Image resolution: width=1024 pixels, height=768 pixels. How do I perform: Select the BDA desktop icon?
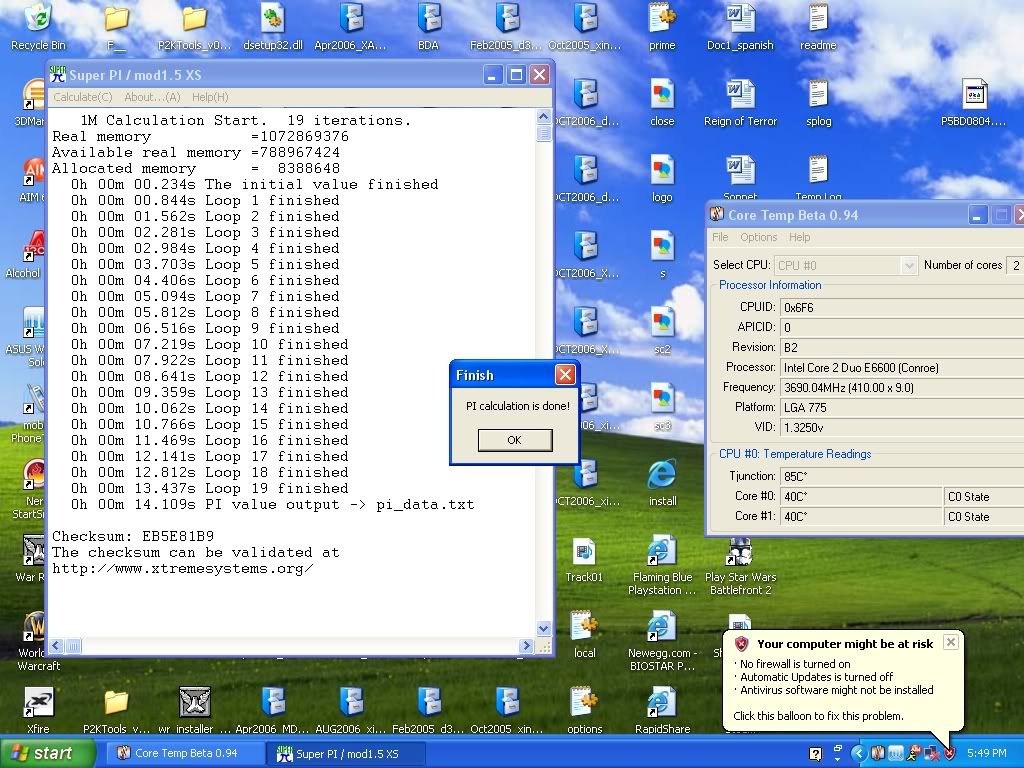[428, 27]
